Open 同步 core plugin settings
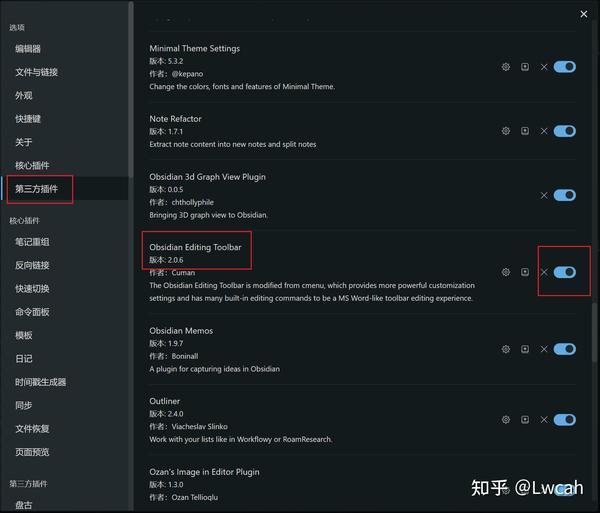Viewport: 600px width, 513px height. click(x=24, y=405)
